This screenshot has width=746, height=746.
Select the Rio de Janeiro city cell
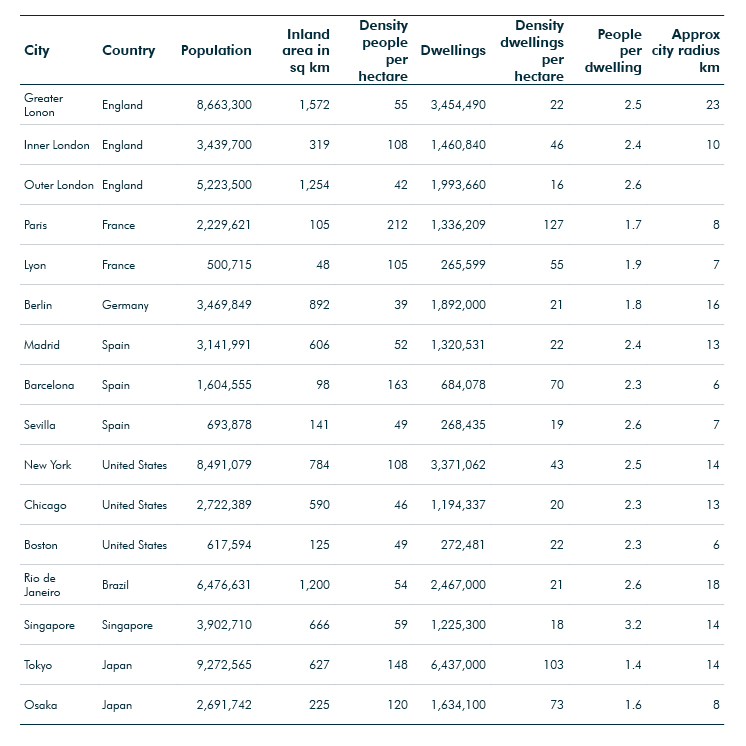point(42,585)
